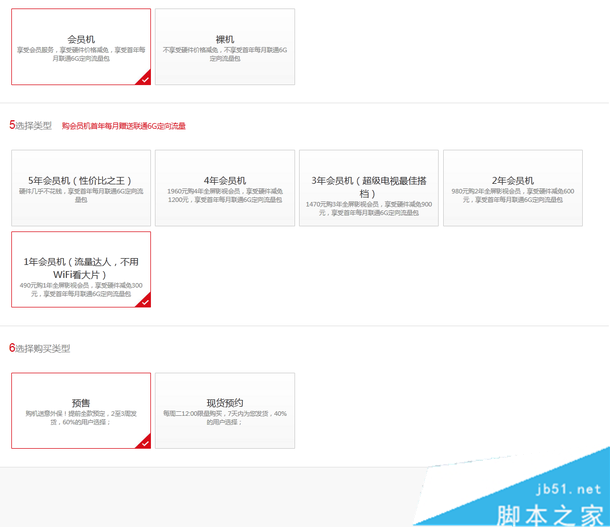
Task: Click the 每周二12:00限量购买 description text
Action: click(x=225, y=418)
